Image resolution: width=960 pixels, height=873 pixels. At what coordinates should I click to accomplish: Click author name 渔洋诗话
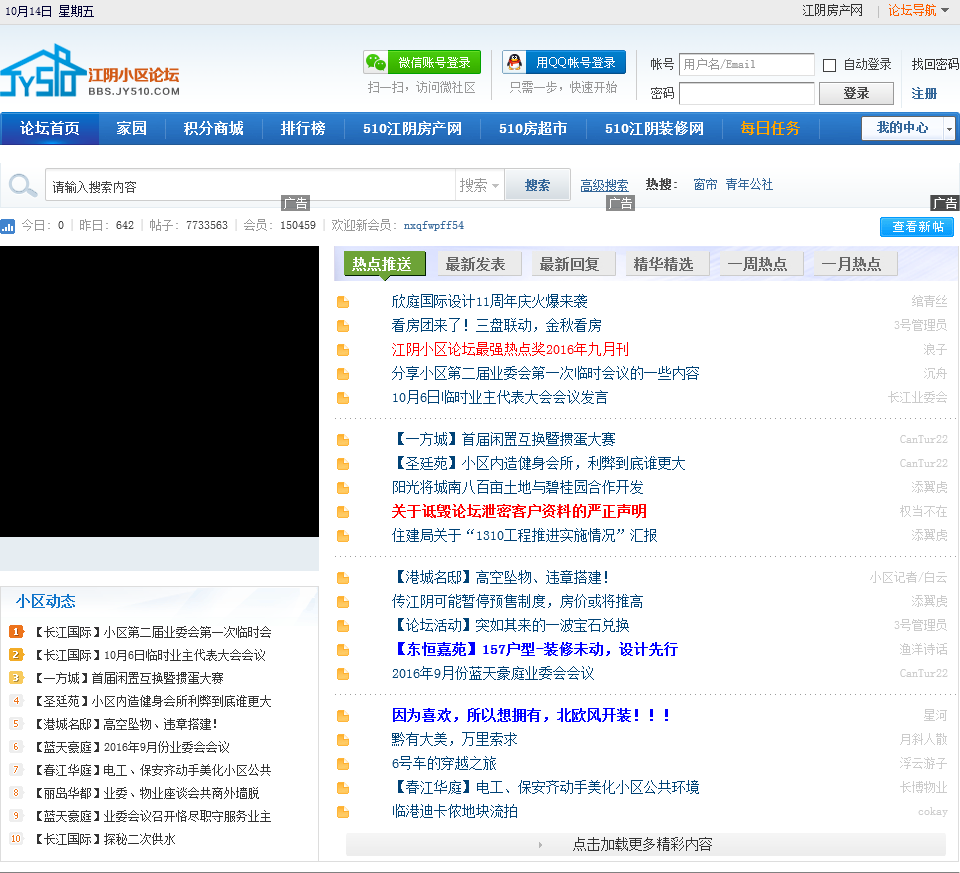coord(923,650)
